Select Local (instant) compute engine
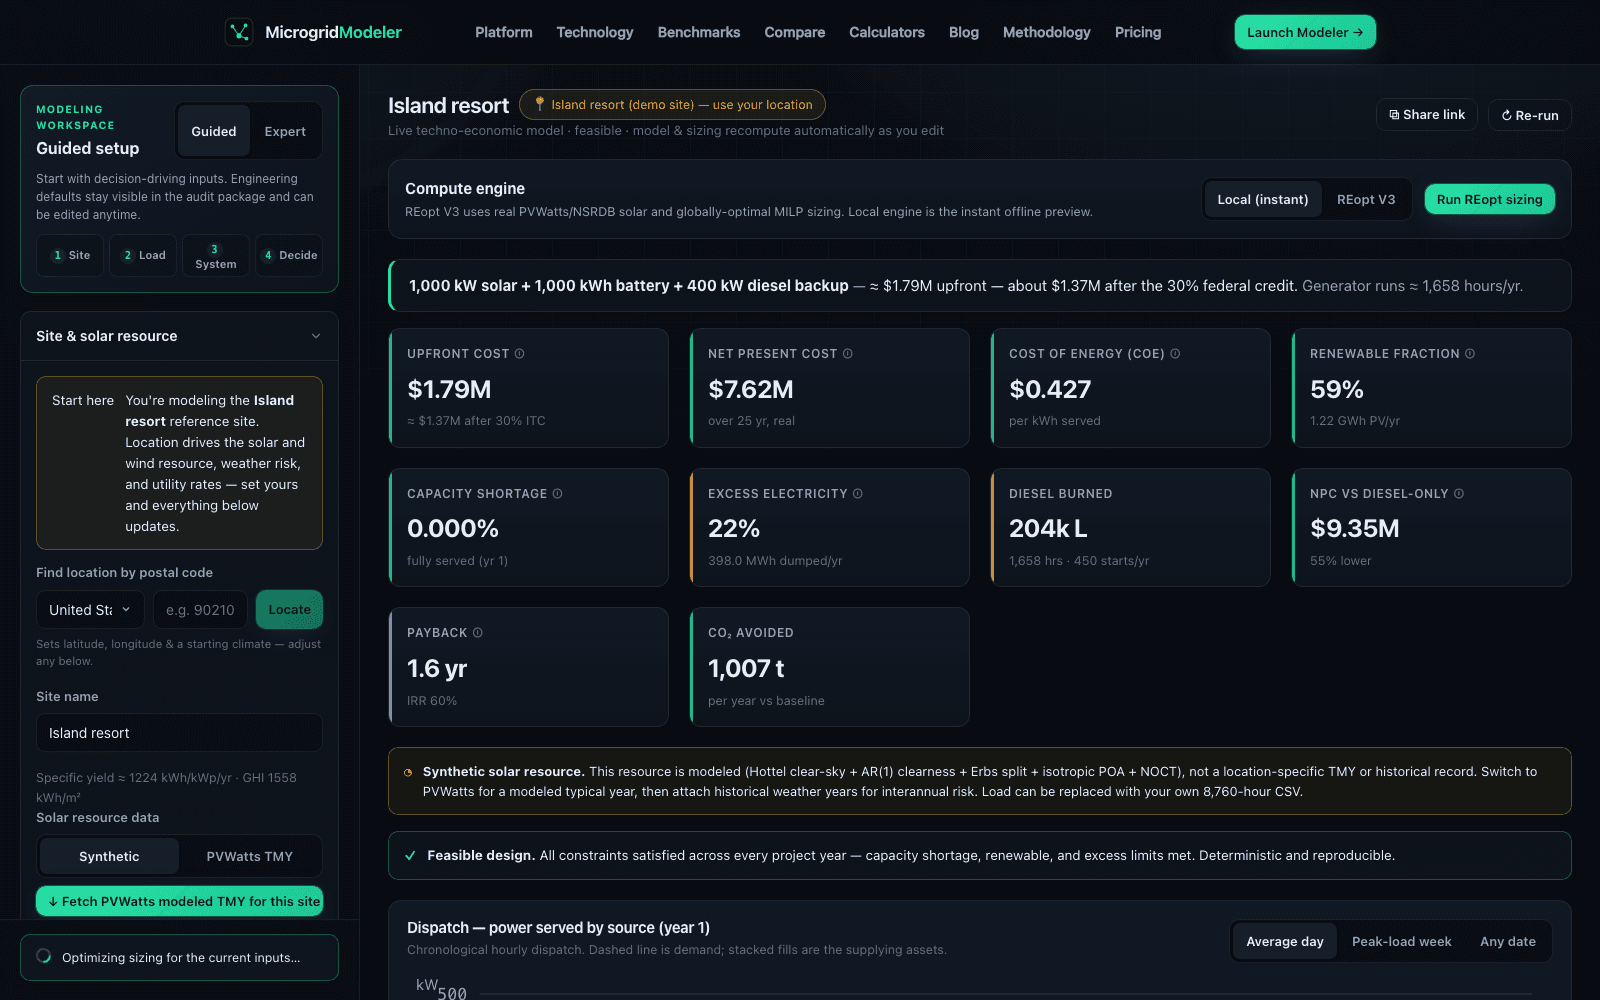 click(x=1263, y=199)
